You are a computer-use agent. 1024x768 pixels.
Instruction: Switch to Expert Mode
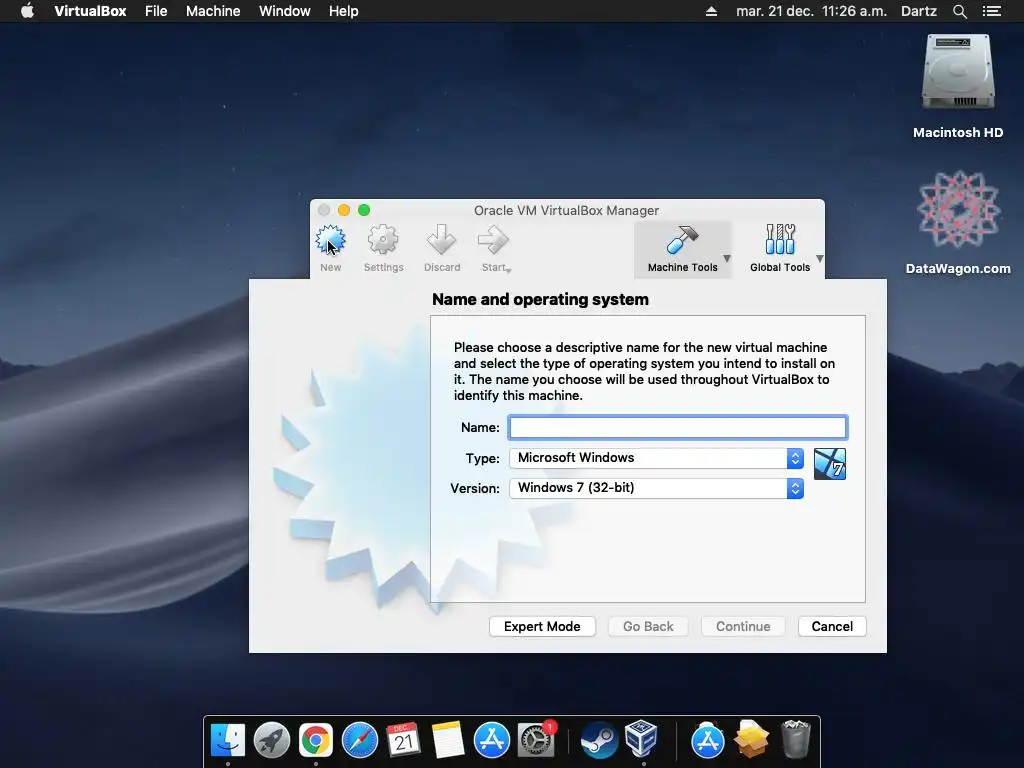point(542,626)
